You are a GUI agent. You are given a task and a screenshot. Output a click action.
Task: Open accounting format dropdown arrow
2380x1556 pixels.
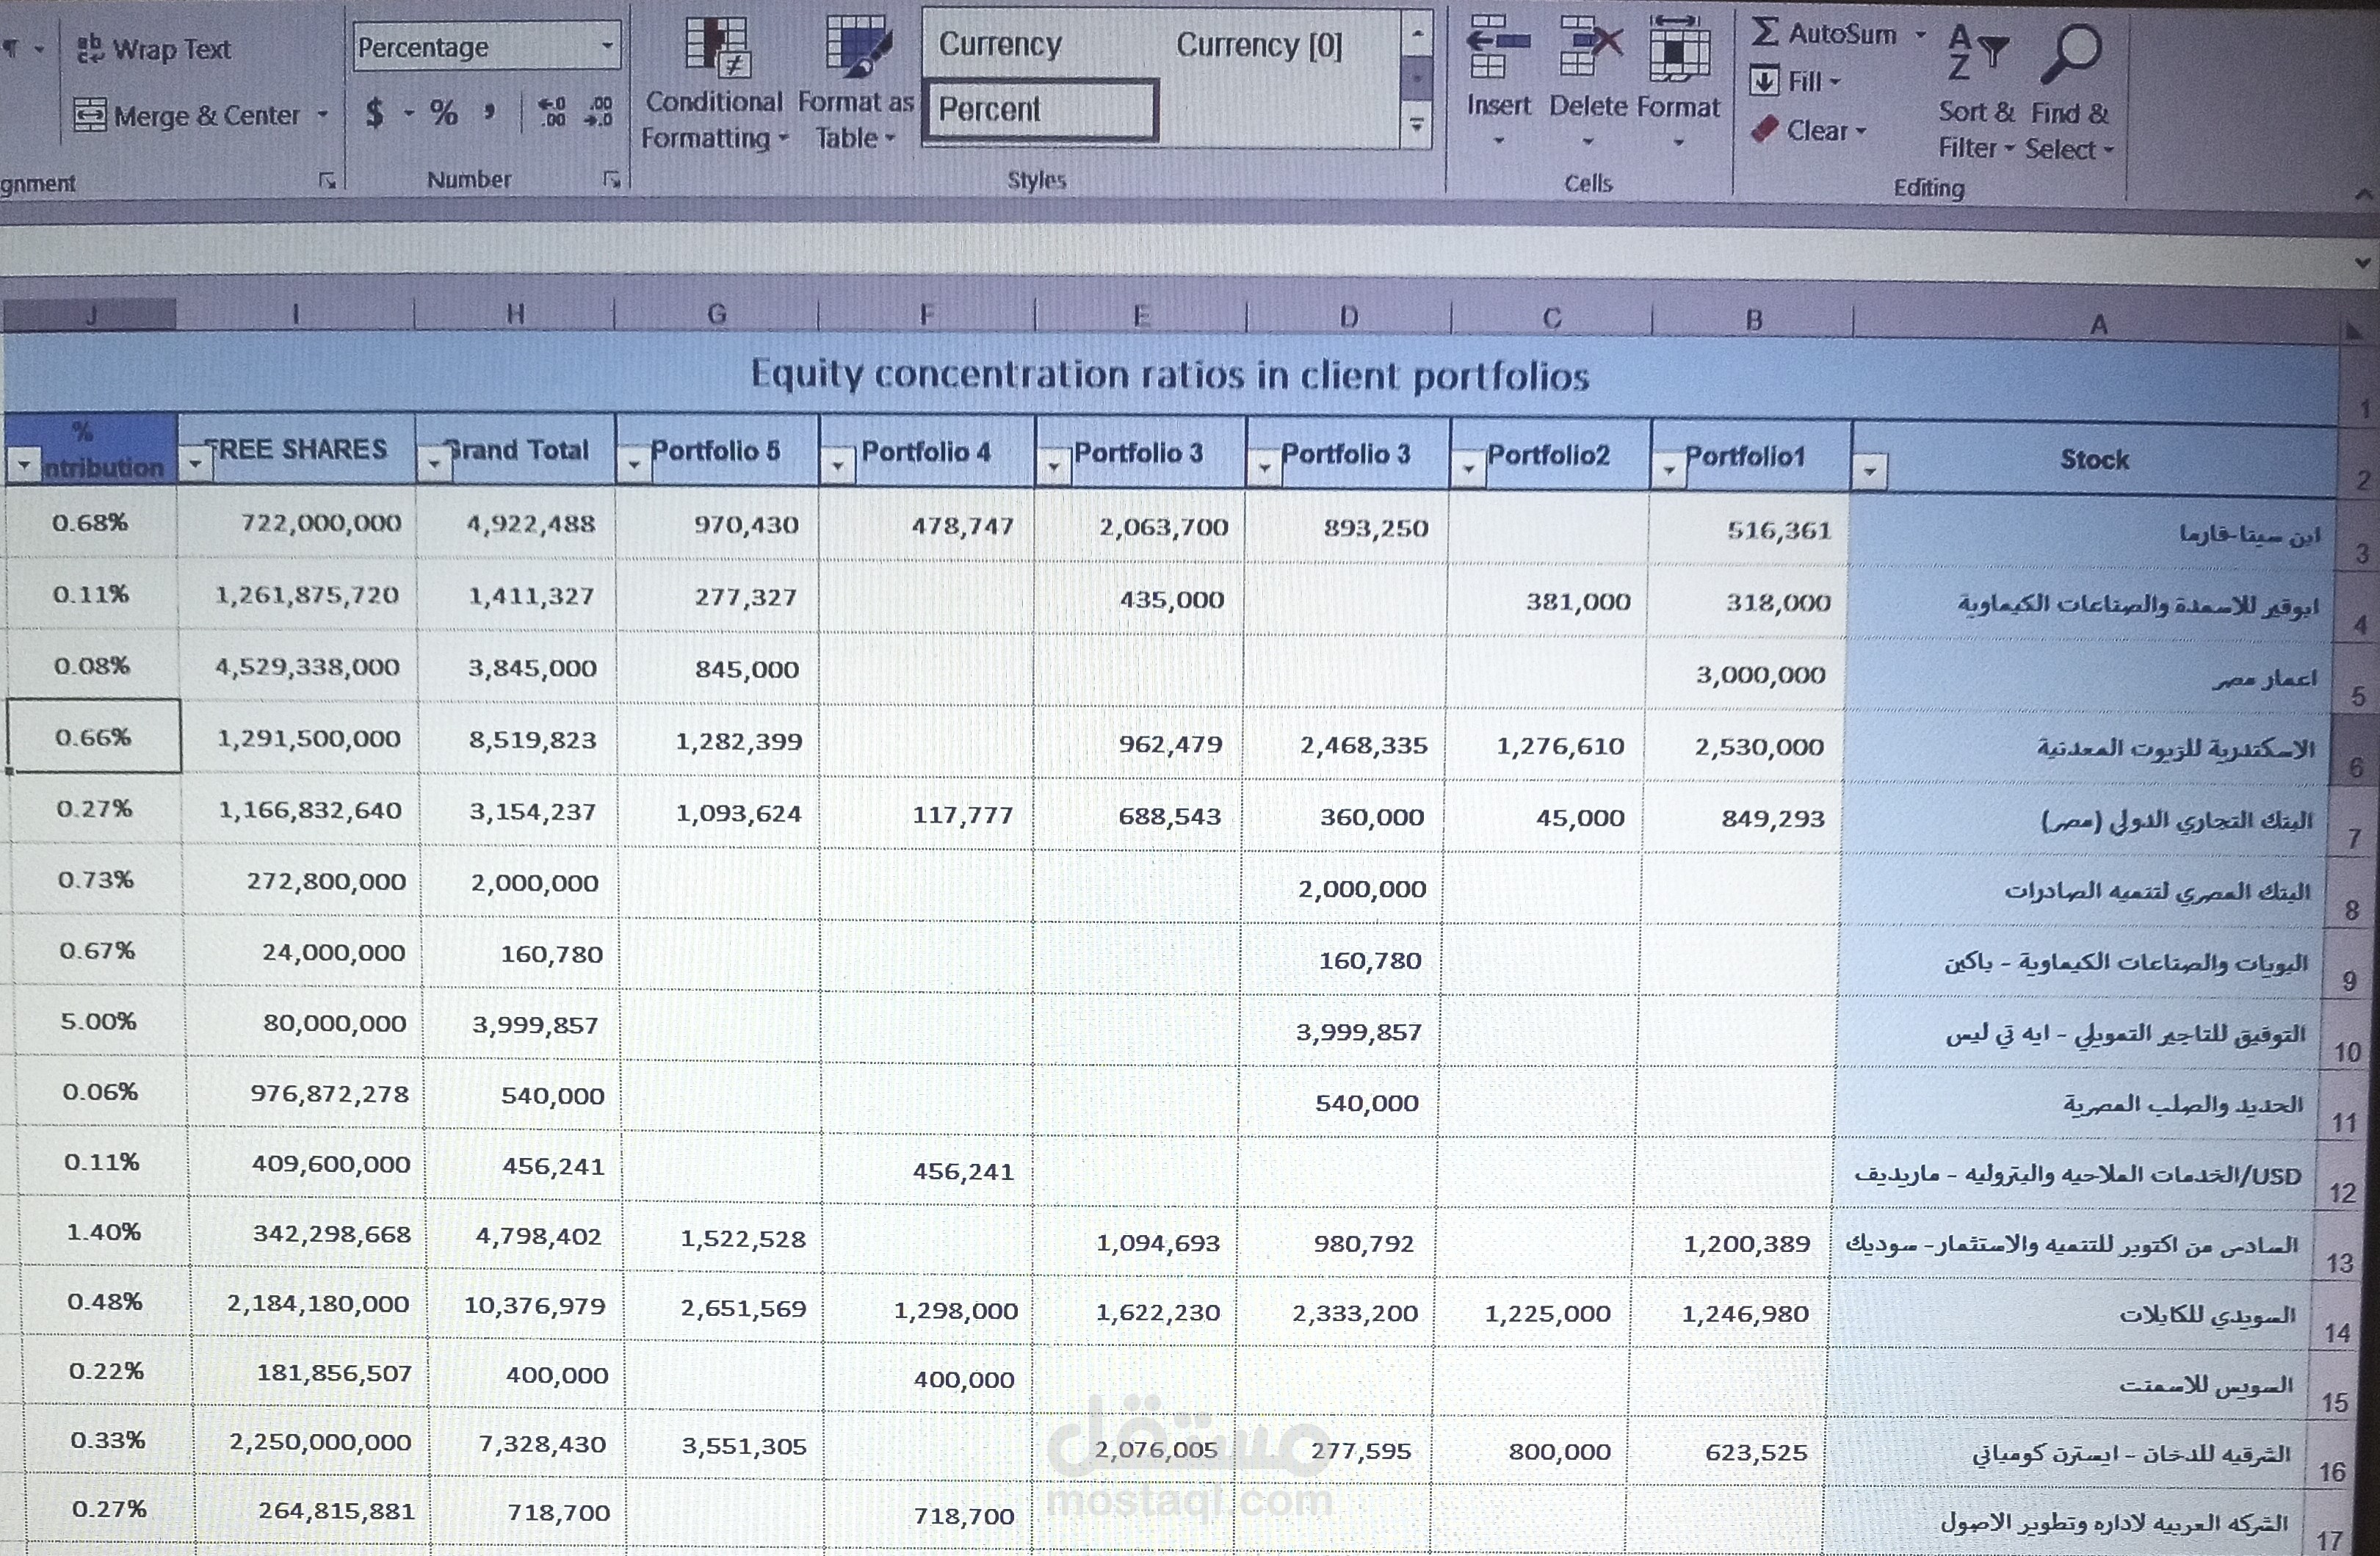[x=408, y=113]
